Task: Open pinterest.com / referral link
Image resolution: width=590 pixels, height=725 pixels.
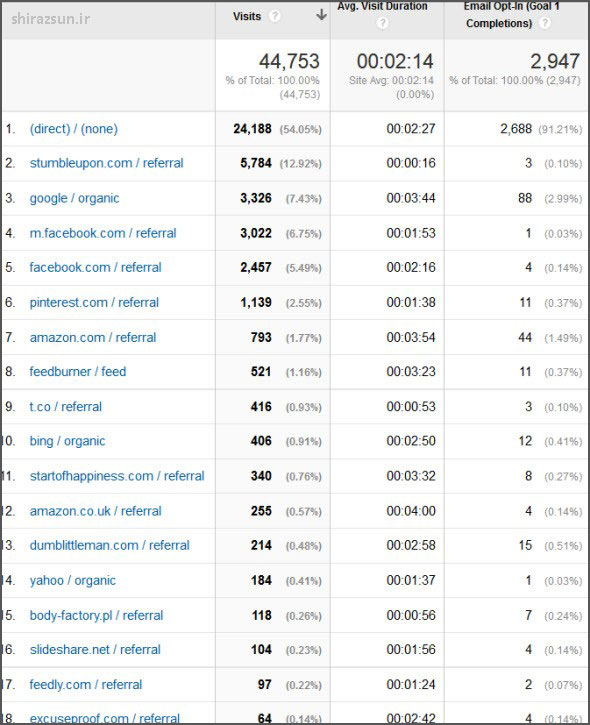Action: point(94,302)
